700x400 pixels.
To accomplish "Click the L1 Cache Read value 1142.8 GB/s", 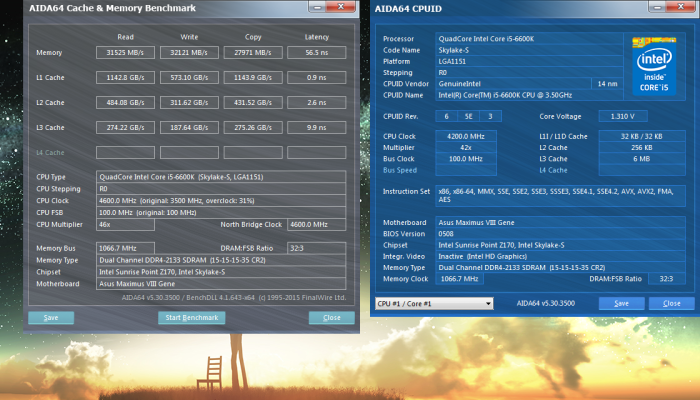I will pos(125,78).
